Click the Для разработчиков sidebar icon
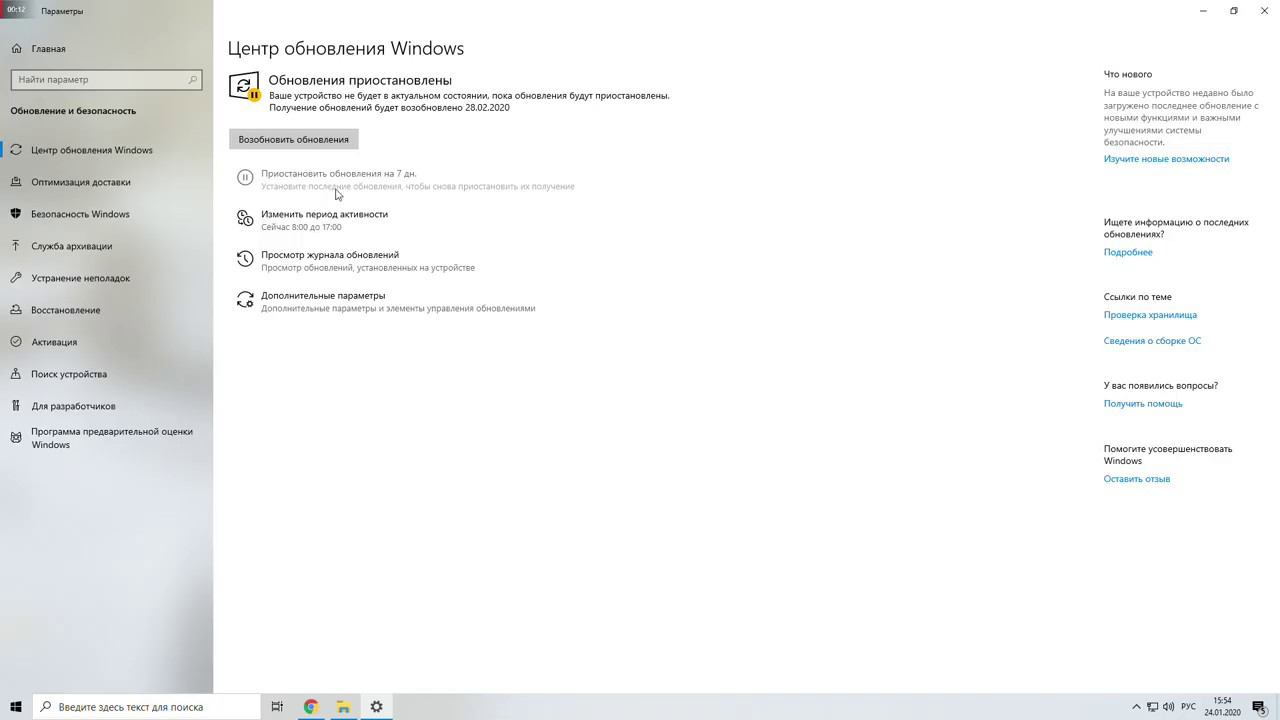1280x720 pixels. click(x=16, y=406)
